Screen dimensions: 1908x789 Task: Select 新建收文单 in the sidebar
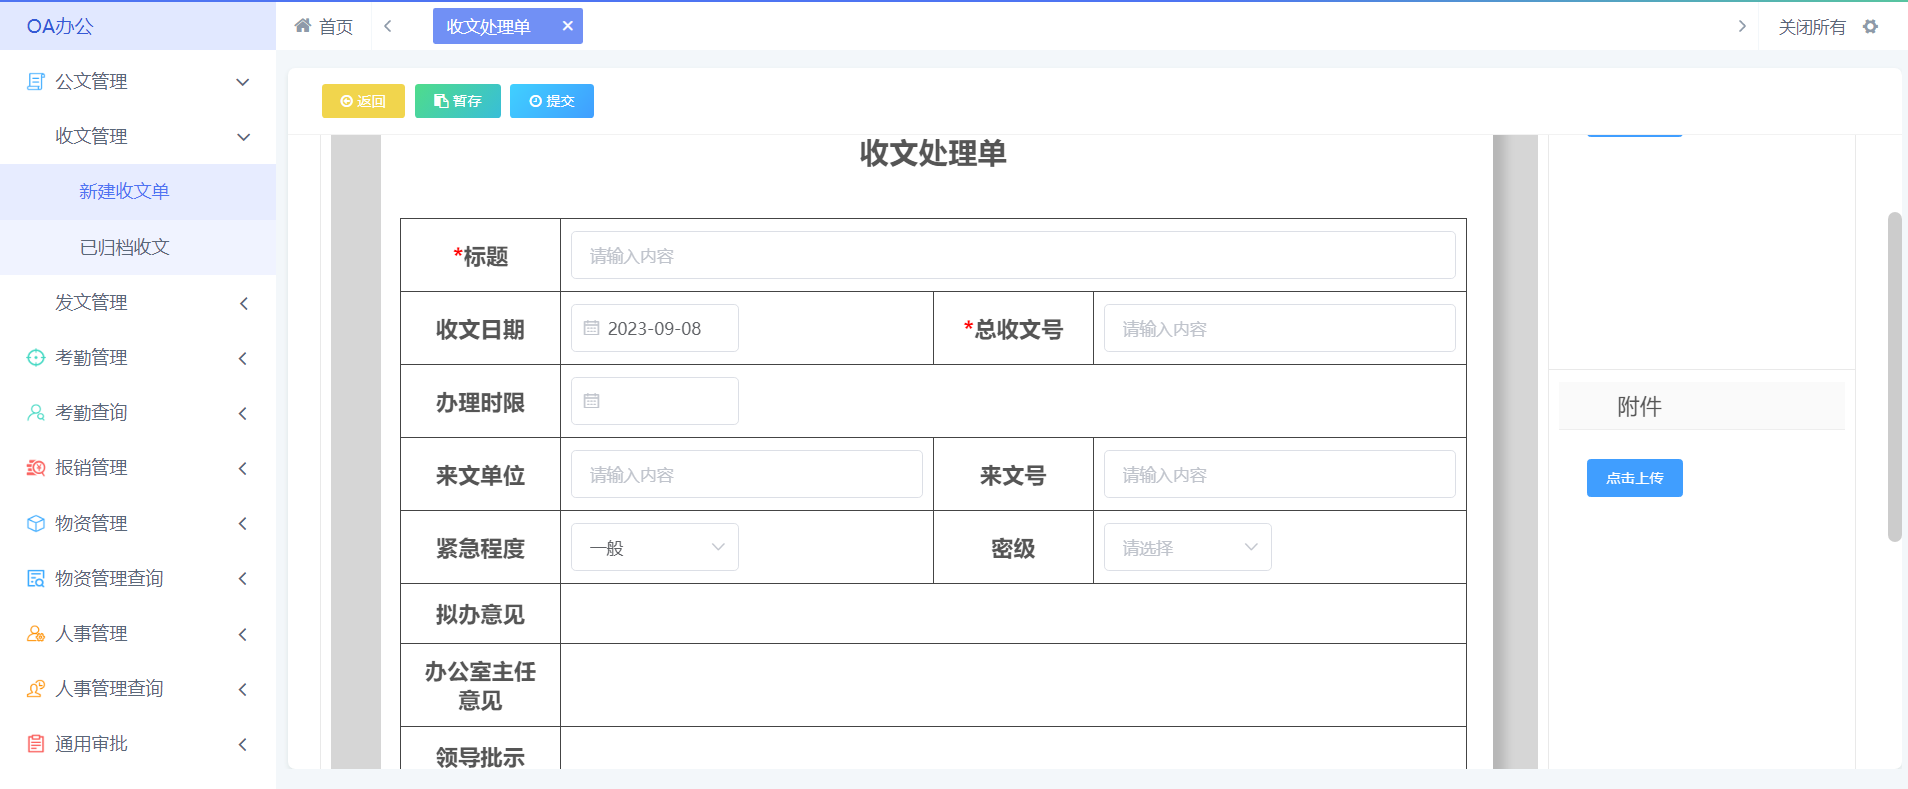(125, 191)
